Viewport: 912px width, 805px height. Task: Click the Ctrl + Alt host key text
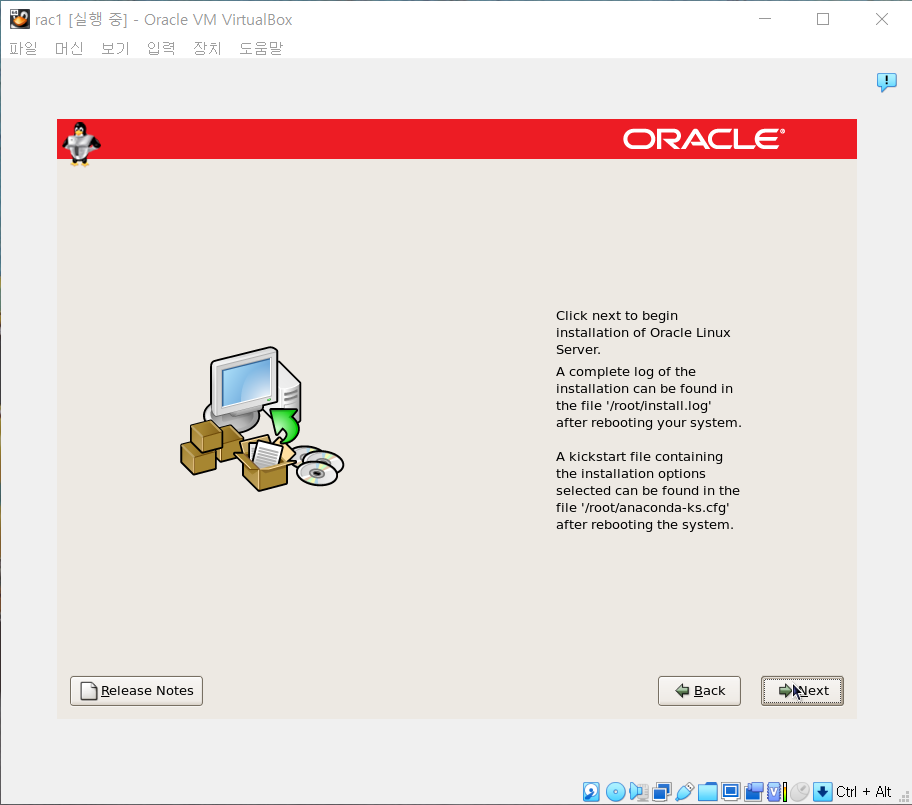click(x=863, y=792)
